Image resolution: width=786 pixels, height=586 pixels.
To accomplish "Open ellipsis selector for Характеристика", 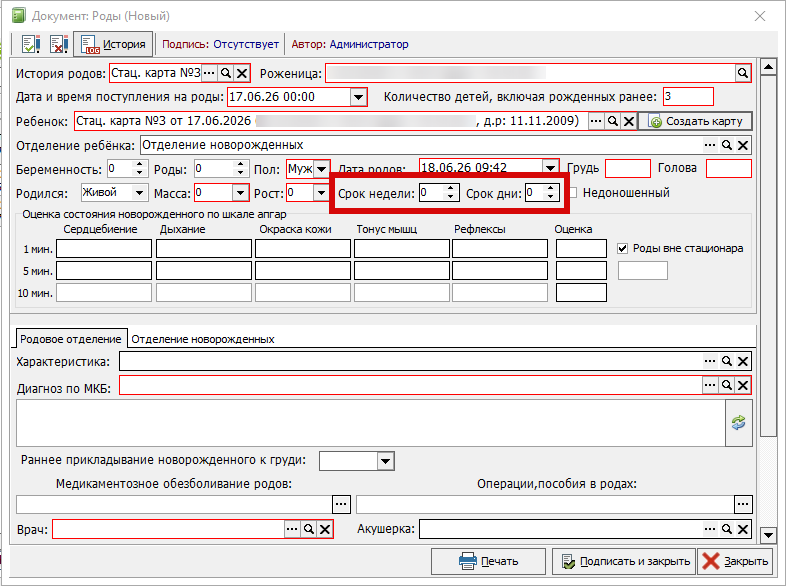I will [x=710, y=361].
